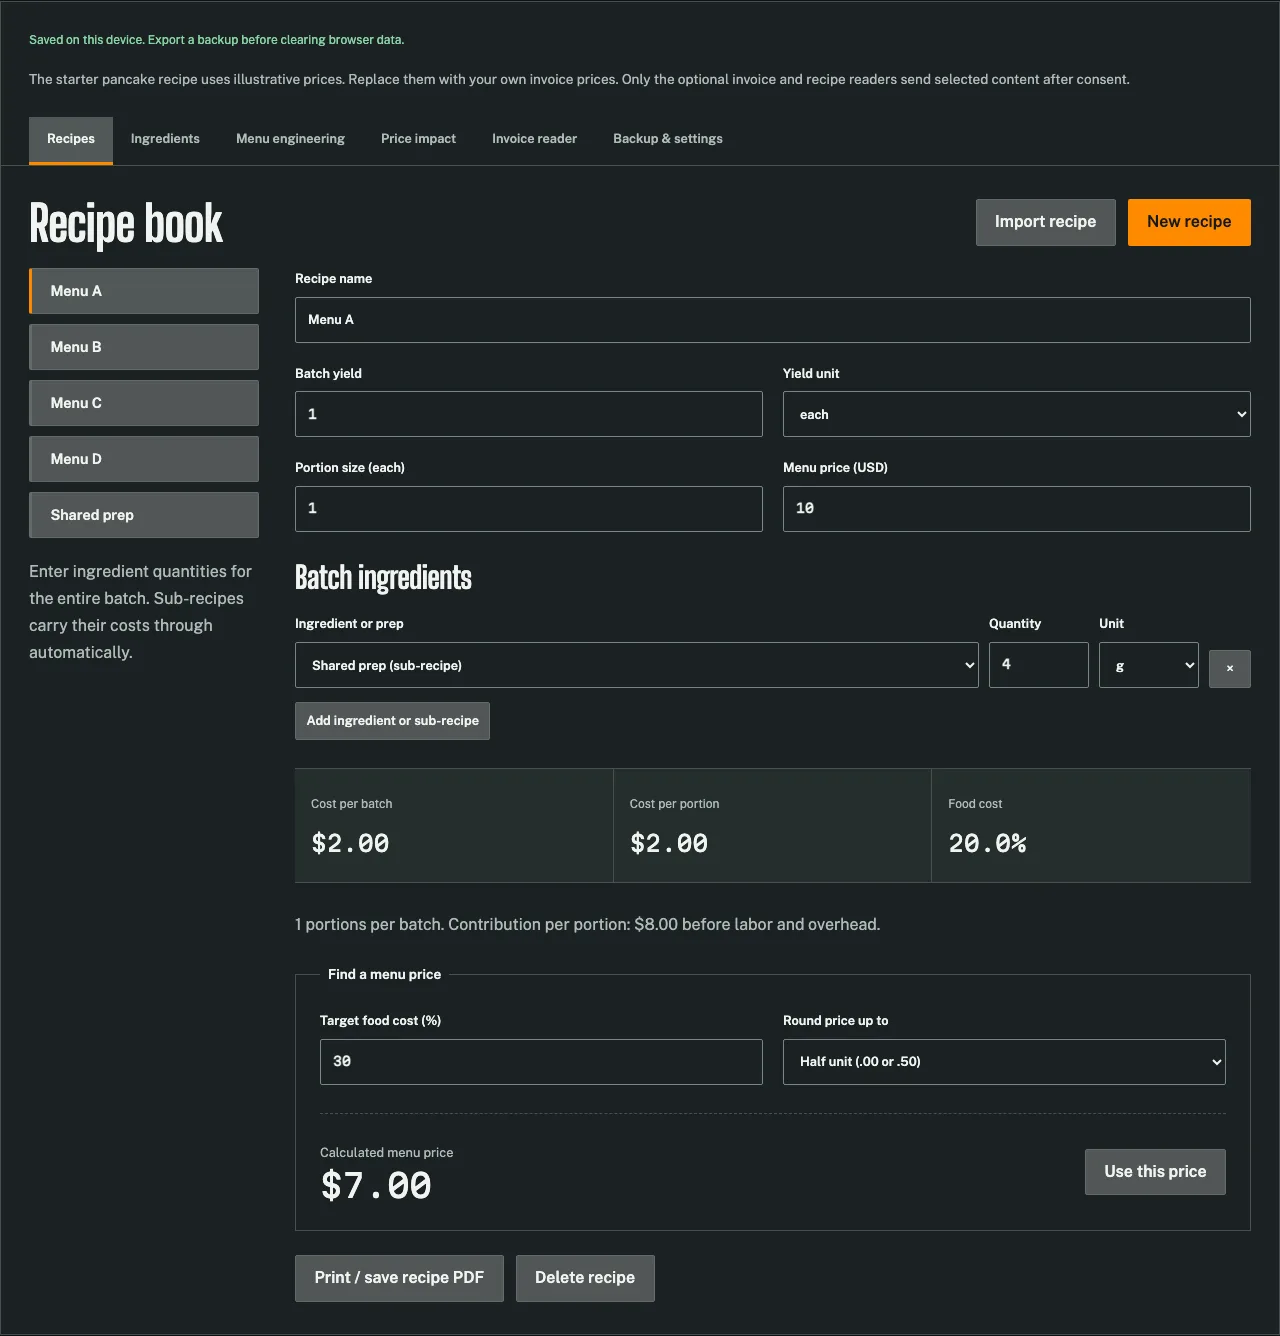This screenshot has height=1336, width=1280.
Task: Apply with Use this price button
Action: [x=1155, y=1172]
